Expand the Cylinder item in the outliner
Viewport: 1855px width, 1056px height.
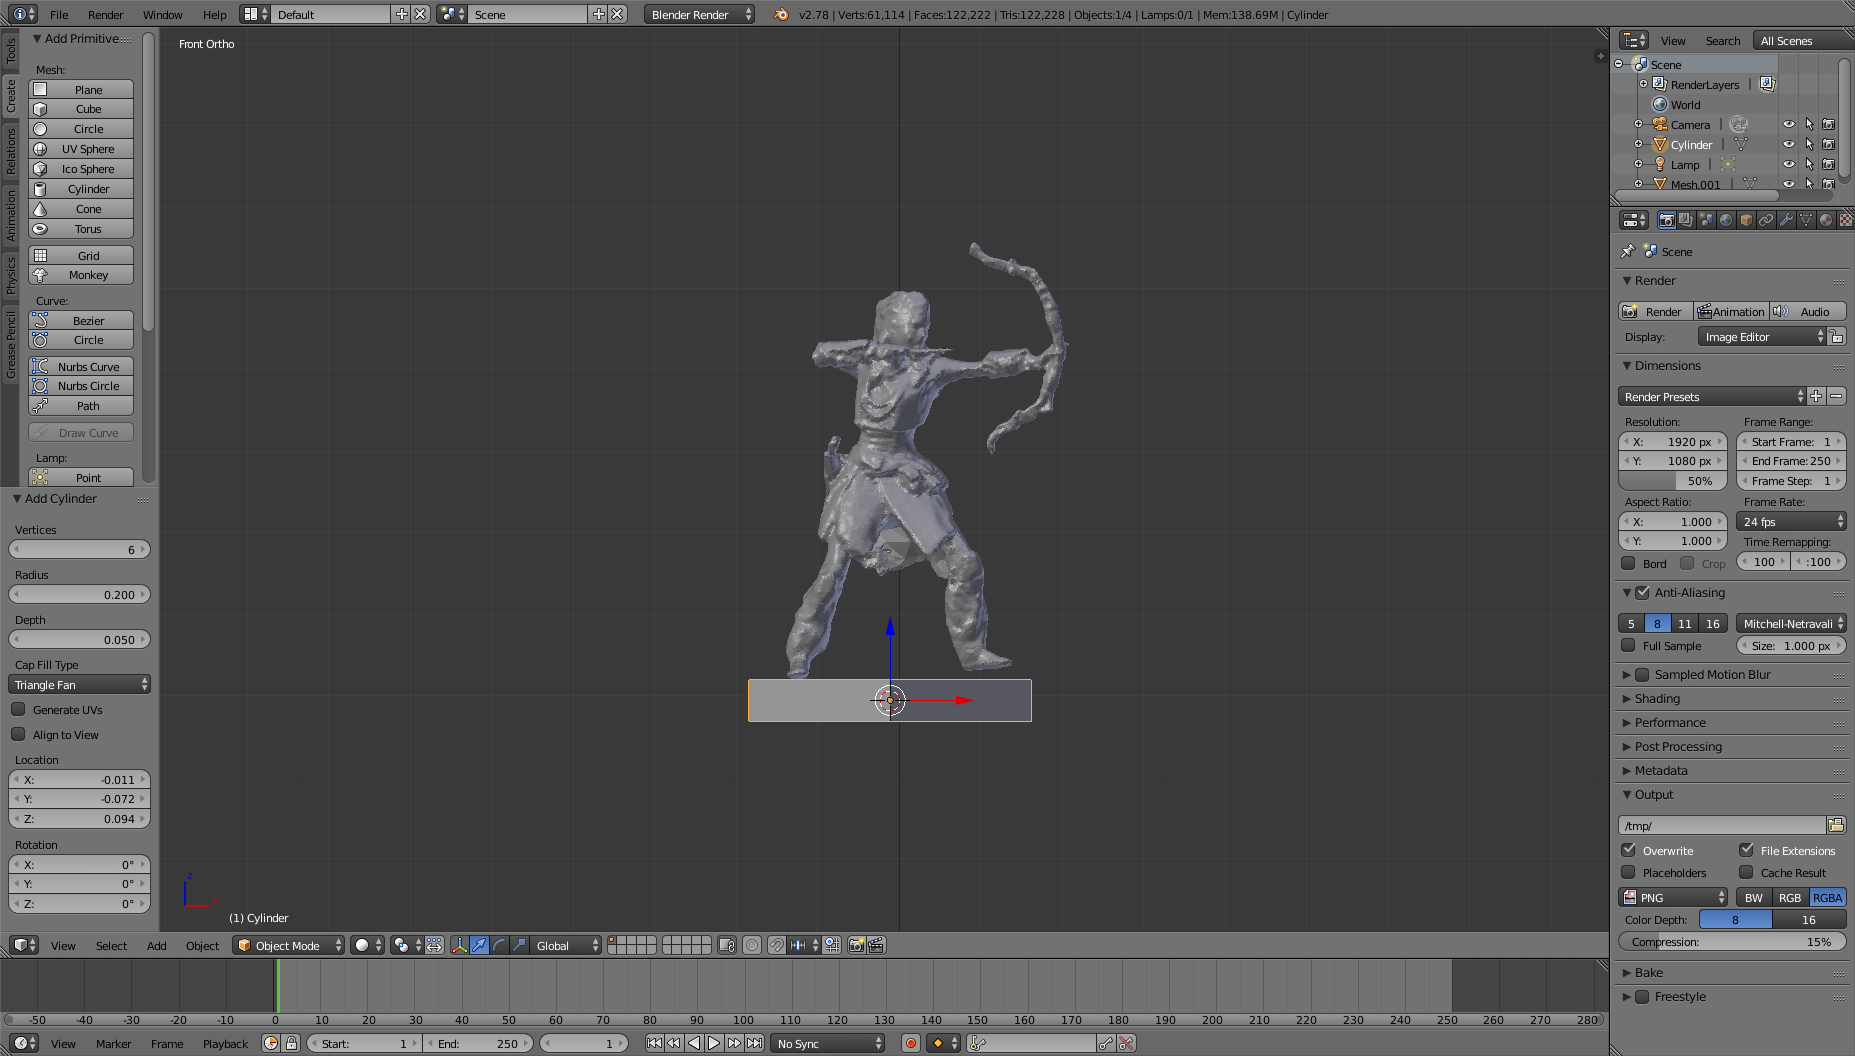(x=1638, y=144)
